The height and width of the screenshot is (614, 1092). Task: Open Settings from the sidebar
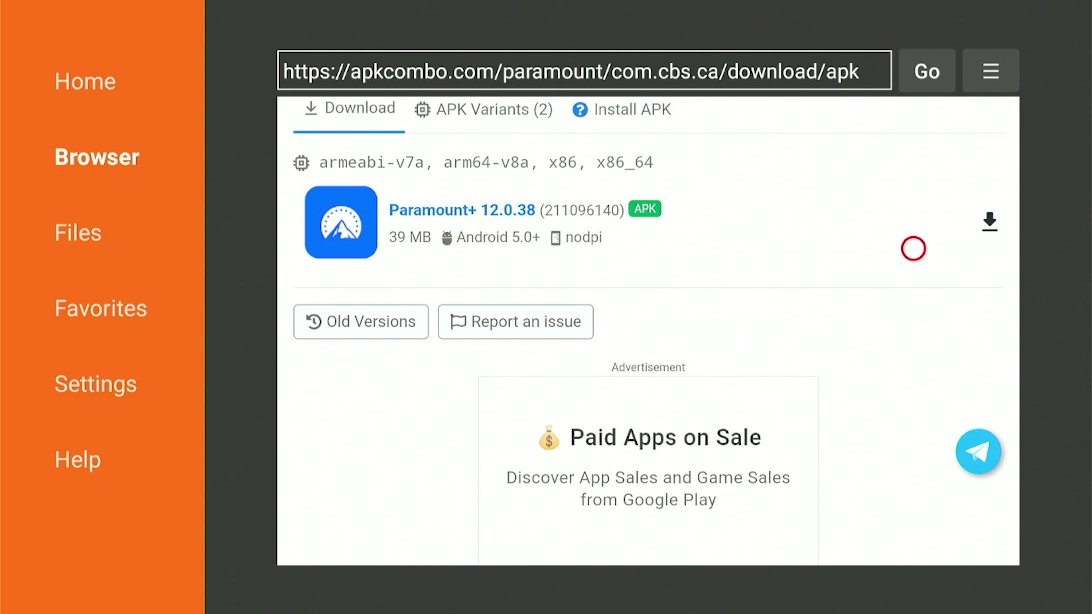coord(95,384)
